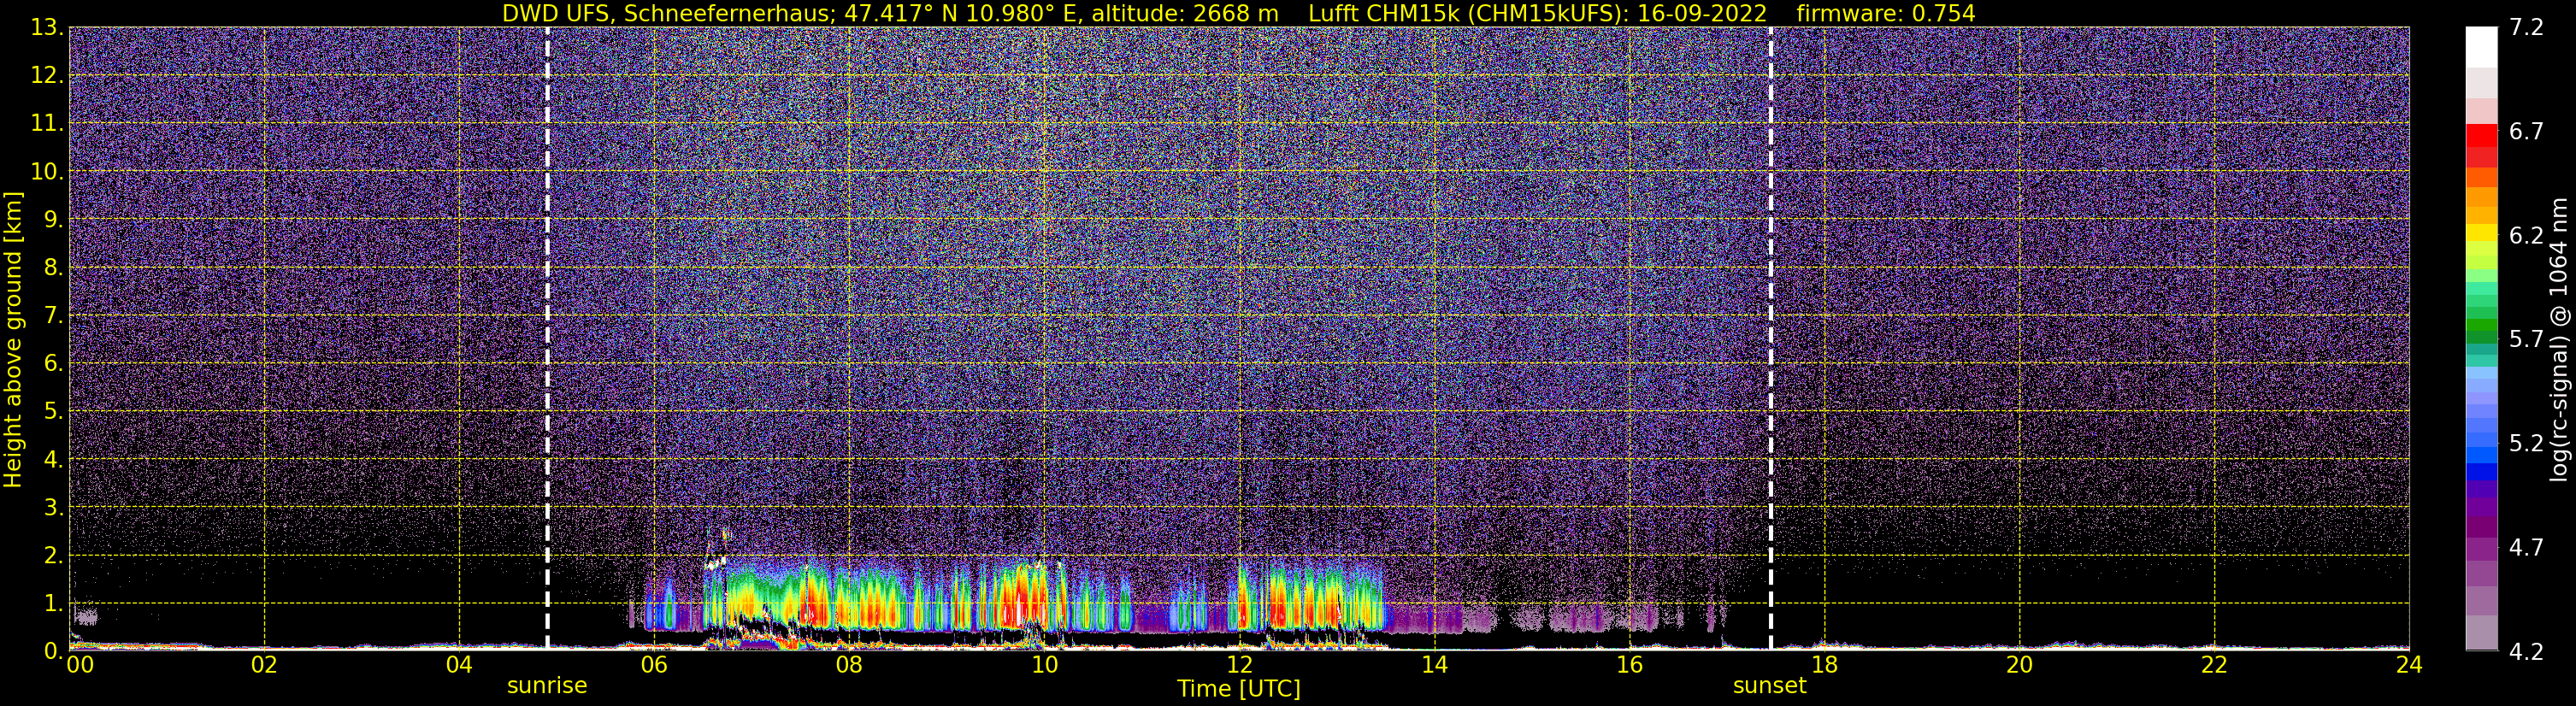2576x706 pixels.
Task: Click the time axis tick label 24
Action: (2409, 666)
